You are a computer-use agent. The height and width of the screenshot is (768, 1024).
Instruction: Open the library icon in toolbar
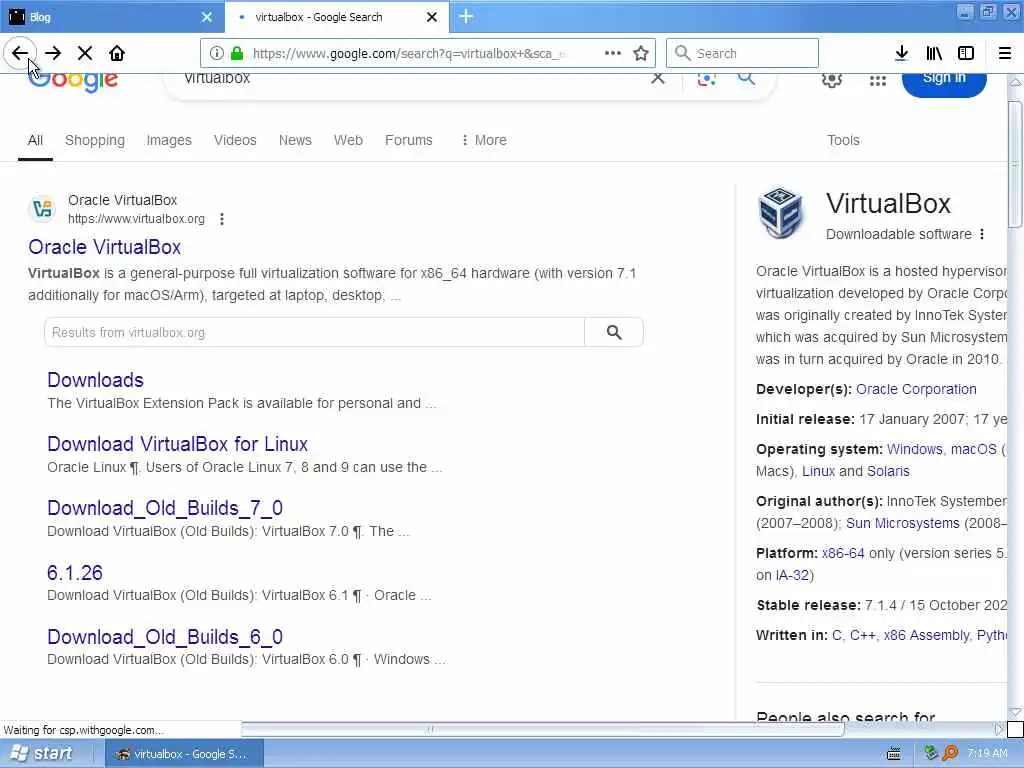(x=934, y=53)
